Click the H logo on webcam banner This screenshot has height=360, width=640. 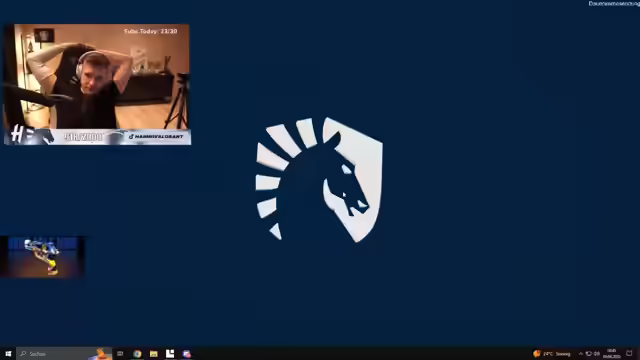coord(17,133)
